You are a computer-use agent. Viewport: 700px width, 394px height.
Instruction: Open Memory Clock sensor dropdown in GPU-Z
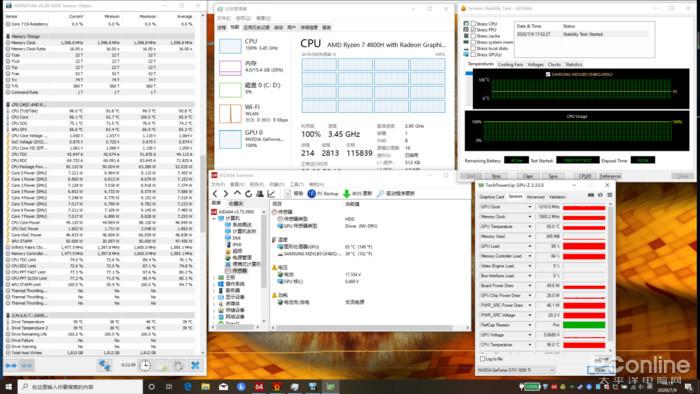[x=529, y=217]
